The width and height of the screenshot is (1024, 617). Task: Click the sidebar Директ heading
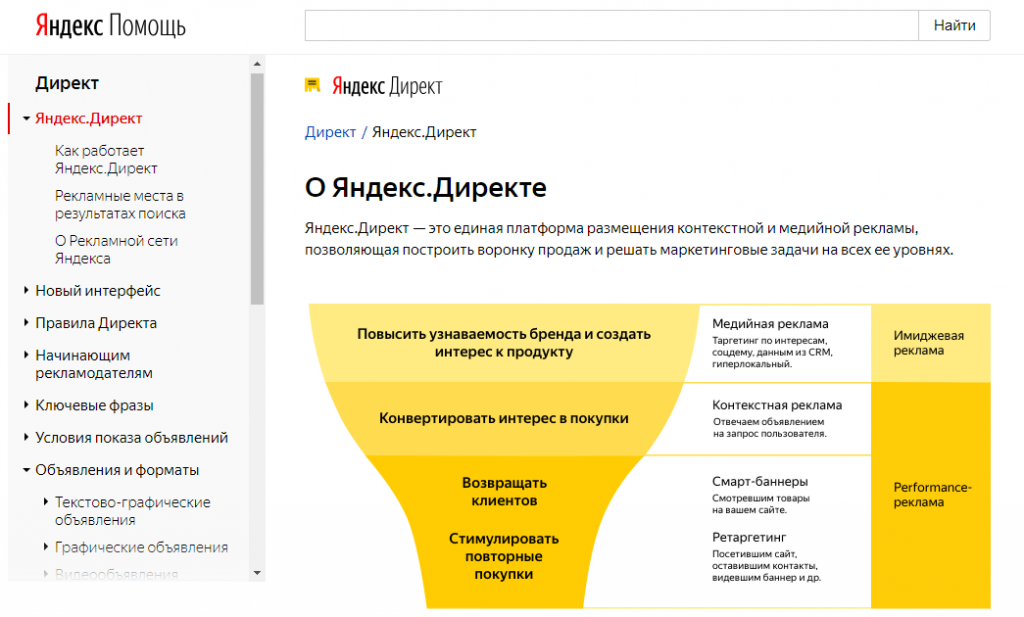pyautogui.click(x=67, y=83)
